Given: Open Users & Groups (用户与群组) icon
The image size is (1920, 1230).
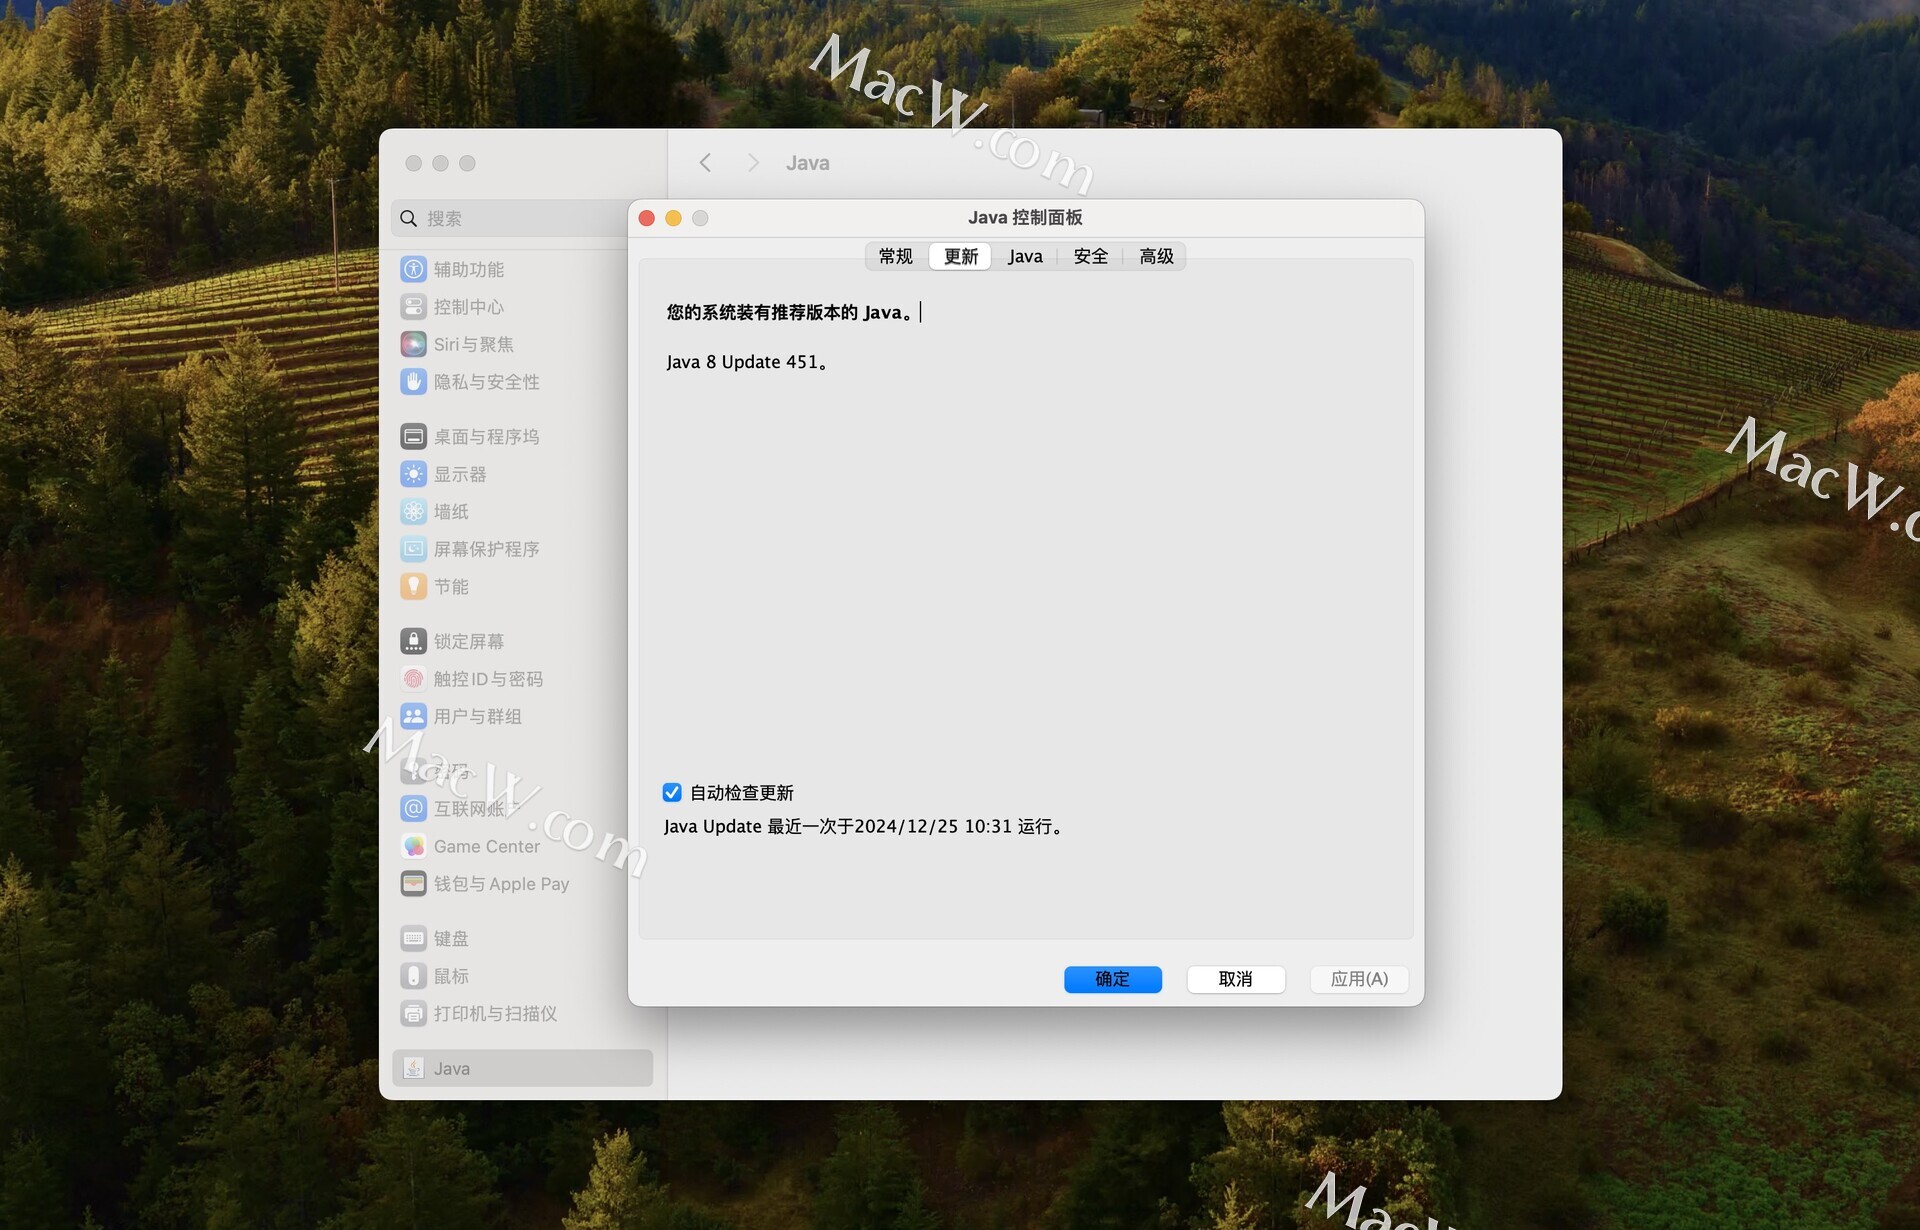Looking at the screenshot, I should pyautogui.click(x=413, y=716).
